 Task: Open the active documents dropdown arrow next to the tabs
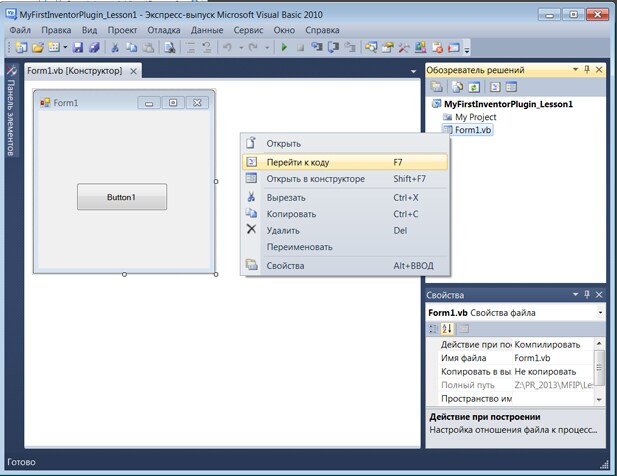point(413,72)
